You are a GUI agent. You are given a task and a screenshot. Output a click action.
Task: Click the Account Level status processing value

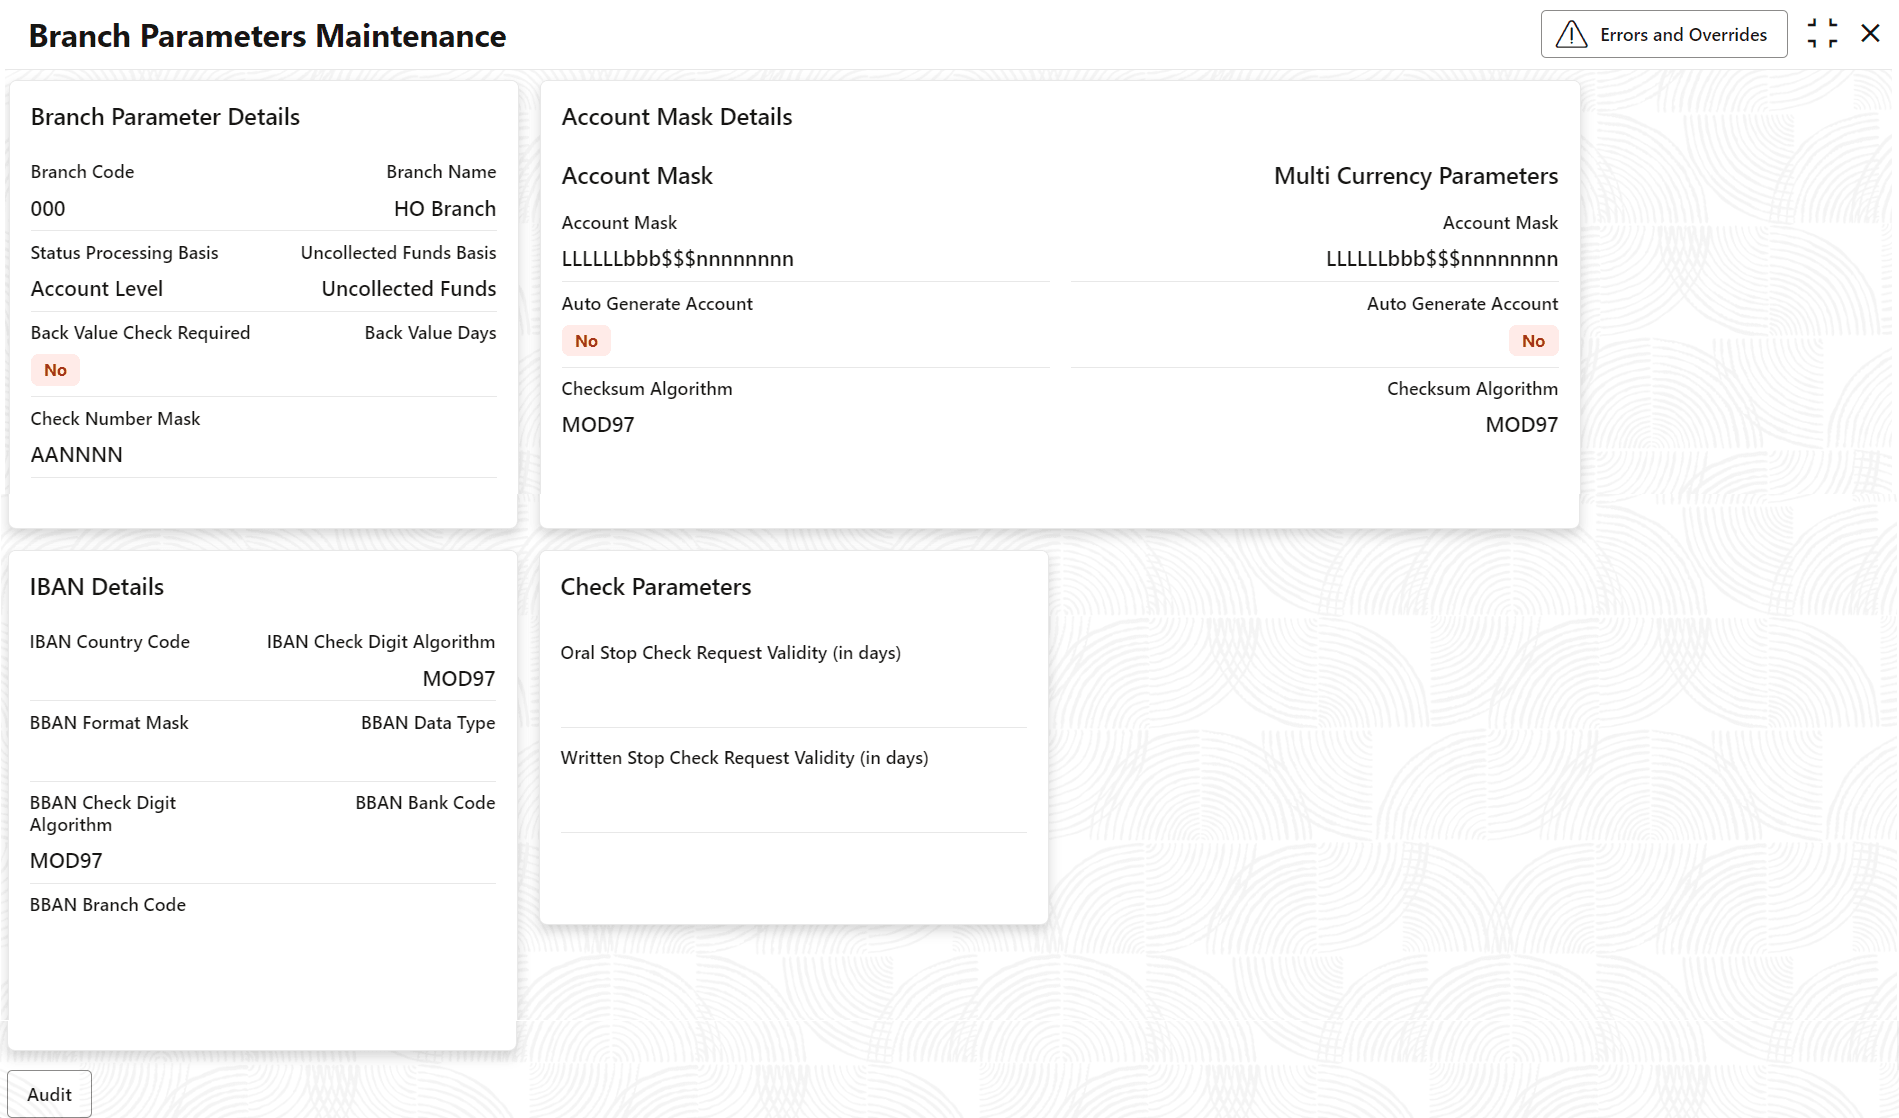point(97,289)
